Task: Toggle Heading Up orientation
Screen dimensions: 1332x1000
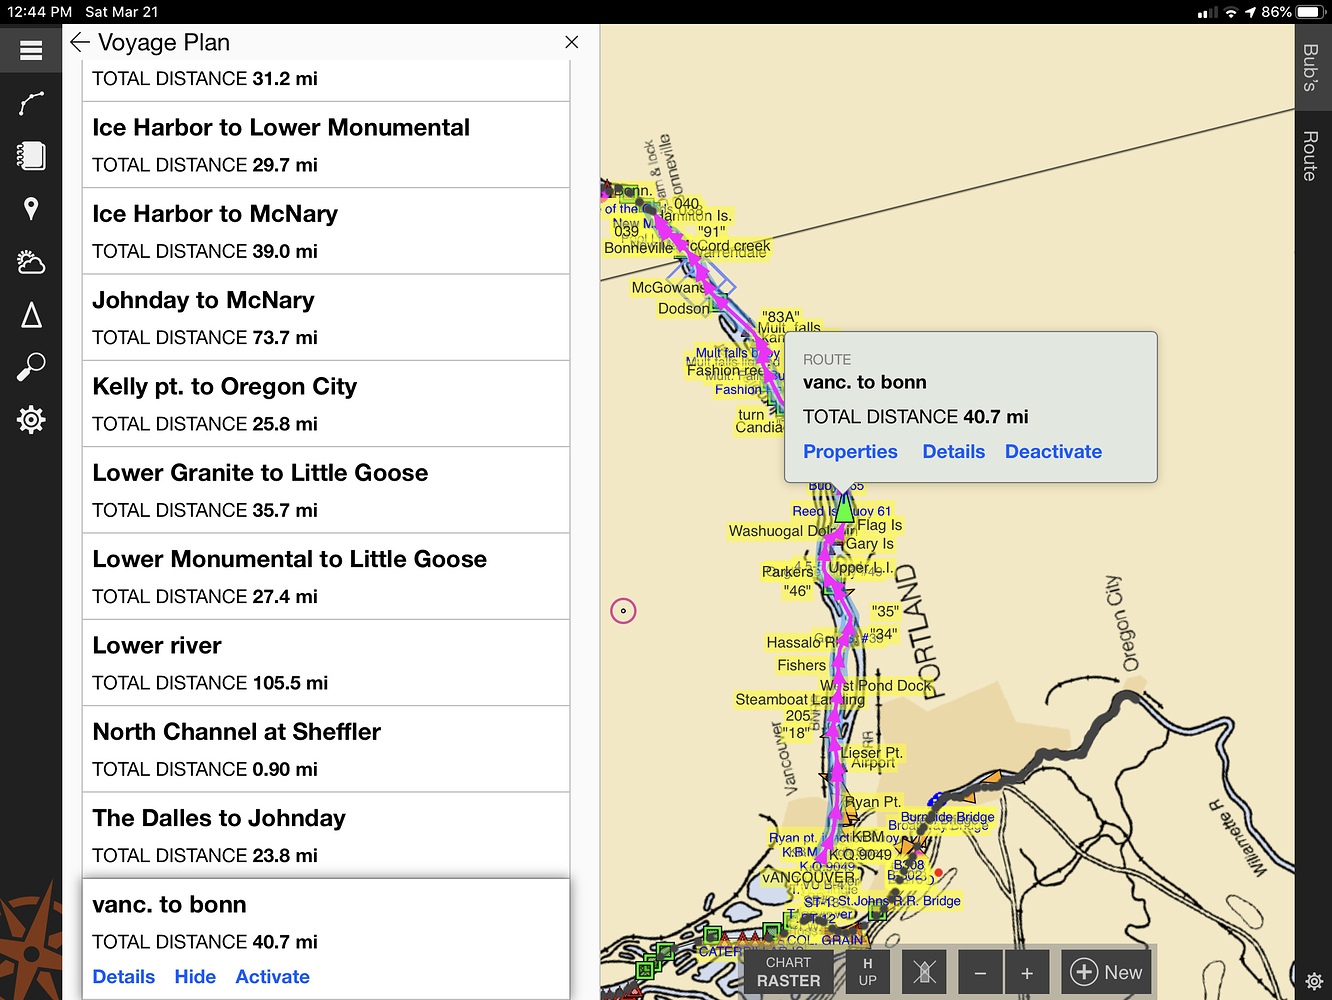Action: pyautogui.click(x=866, y=971)
